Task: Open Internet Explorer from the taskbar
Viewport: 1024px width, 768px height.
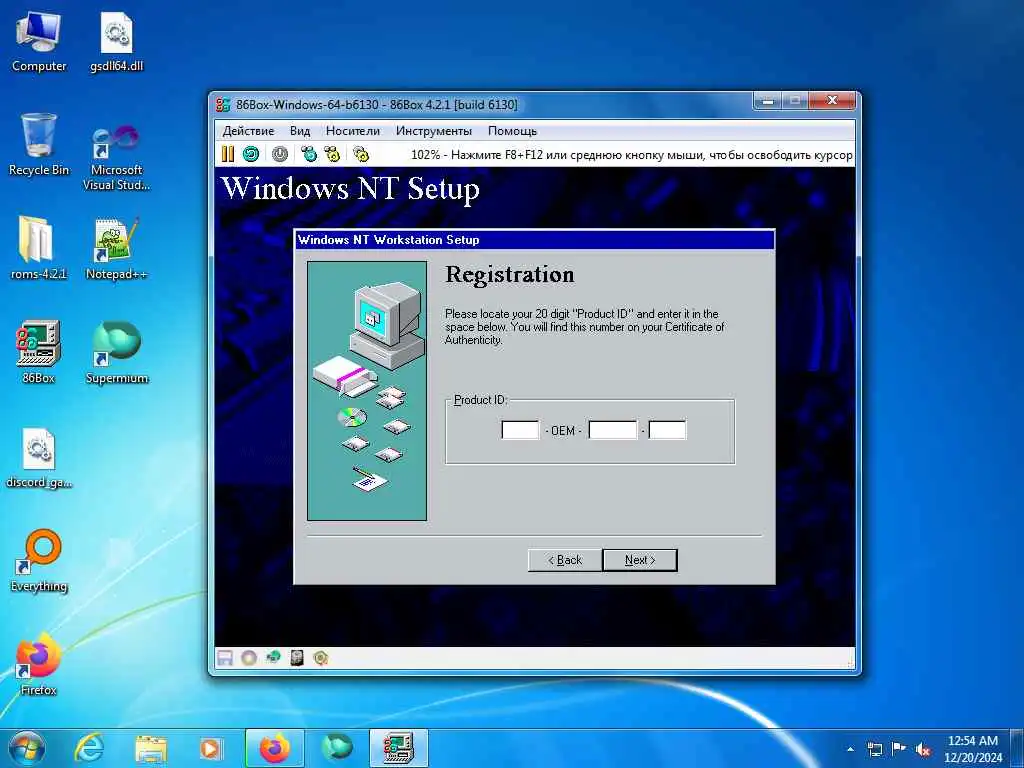Action: click(x=89, y=748)
